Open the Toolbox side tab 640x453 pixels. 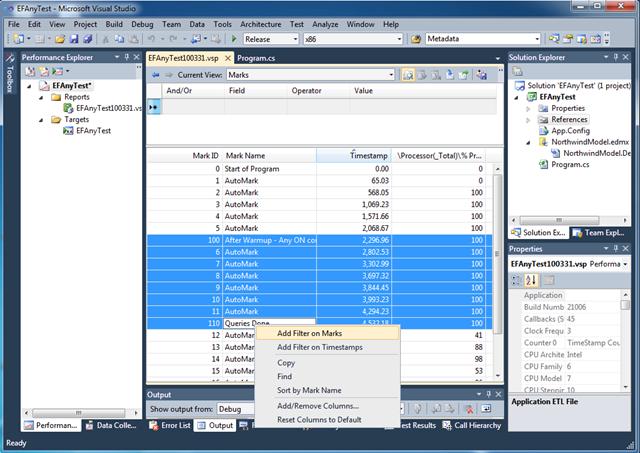click(x=10, y=73)
